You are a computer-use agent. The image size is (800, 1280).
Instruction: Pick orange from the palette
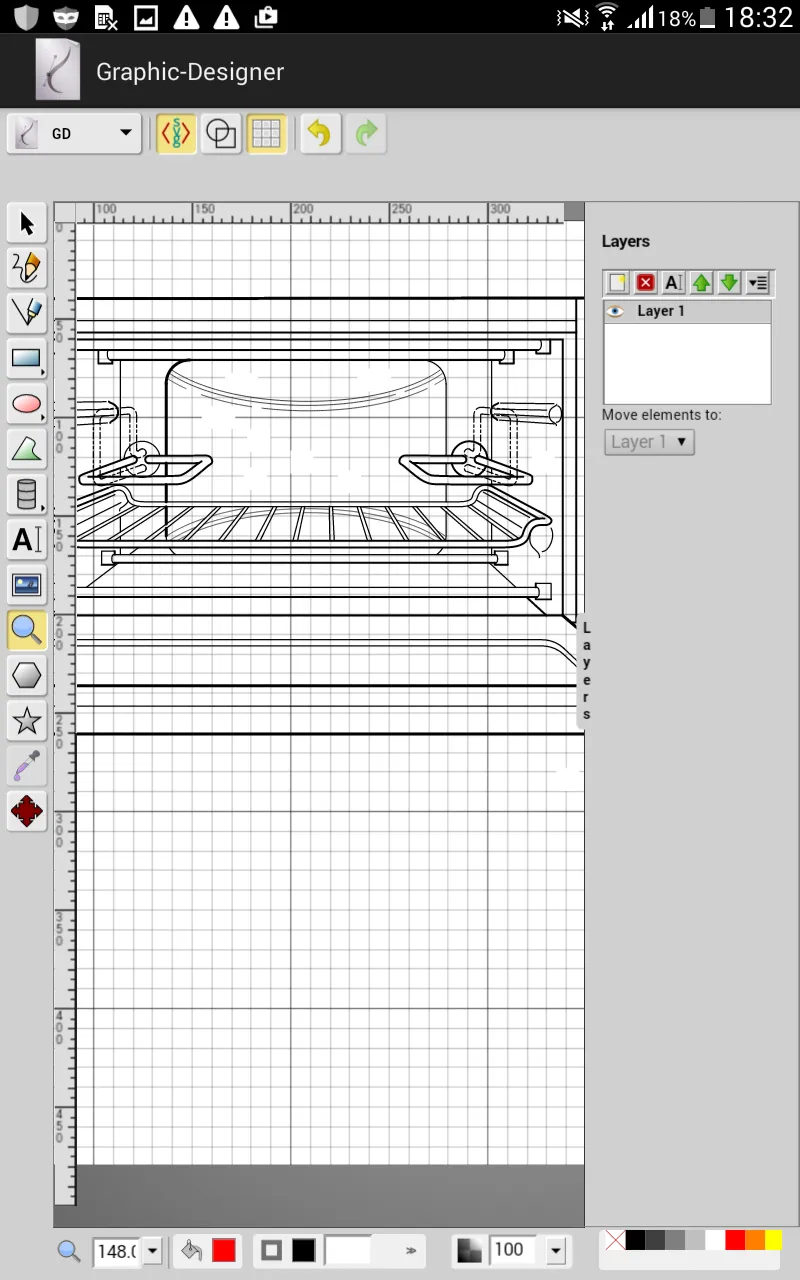click(755, 1240)
